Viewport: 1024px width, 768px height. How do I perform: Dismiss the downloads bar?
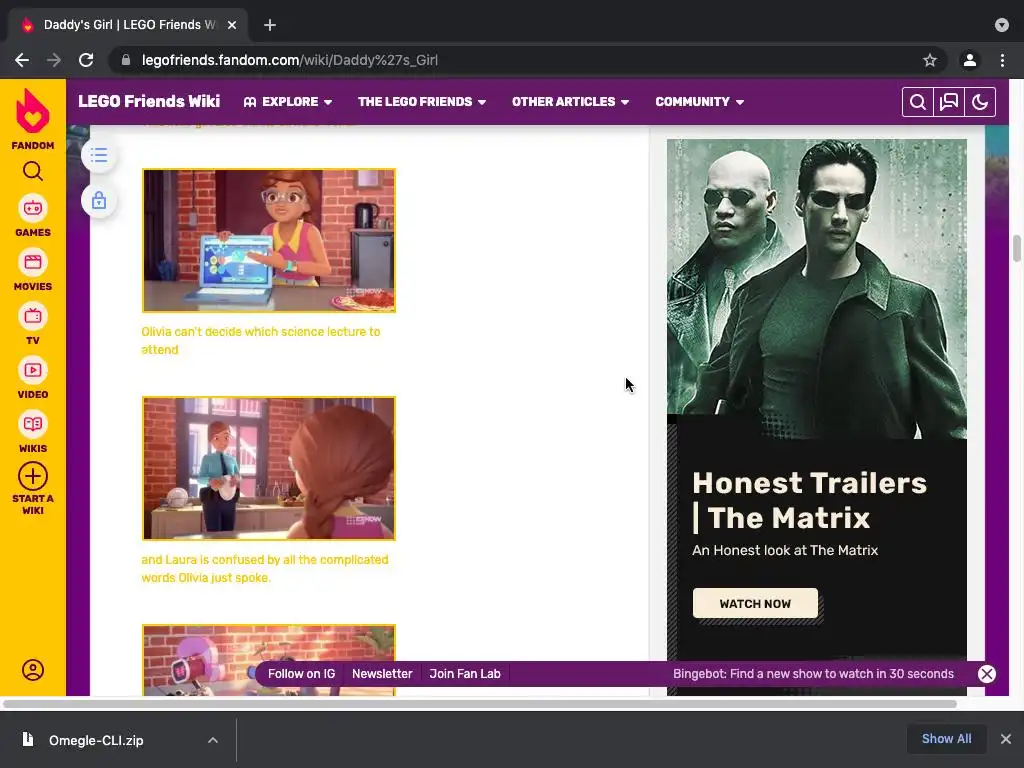(x=1006, y=739)
